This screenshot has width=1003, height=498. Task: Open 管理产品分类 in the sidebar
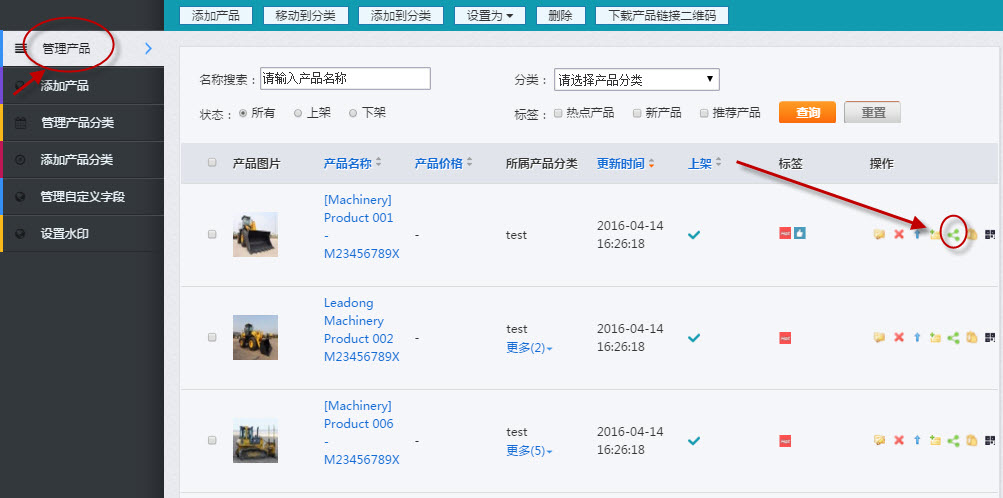tap(77, 123)
